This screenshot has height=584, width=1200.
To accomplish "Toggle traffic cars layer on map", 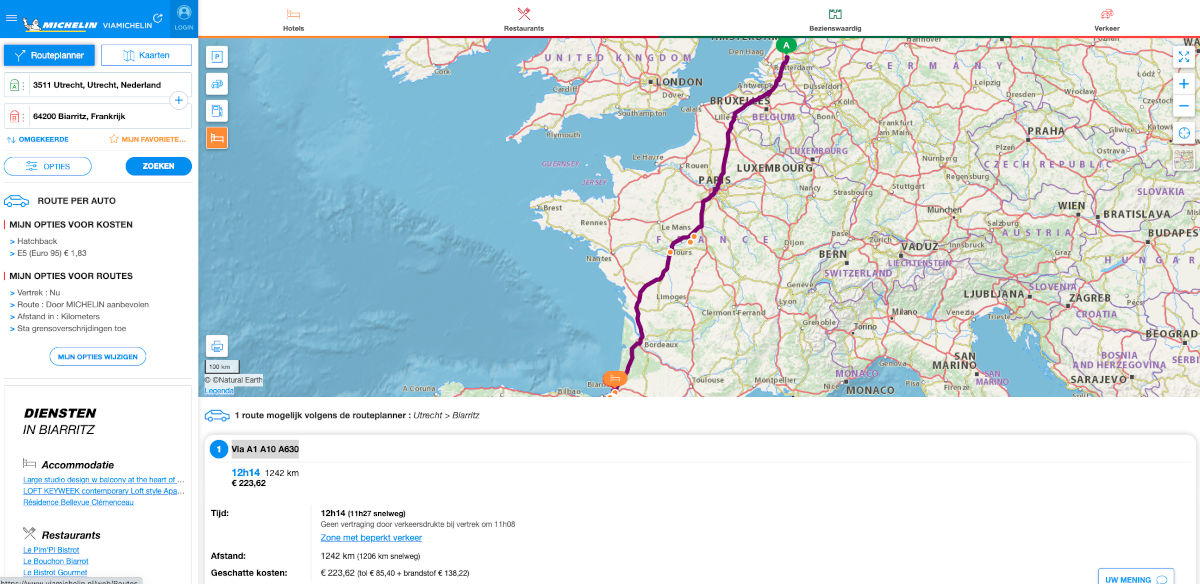I will coord(217,84).
